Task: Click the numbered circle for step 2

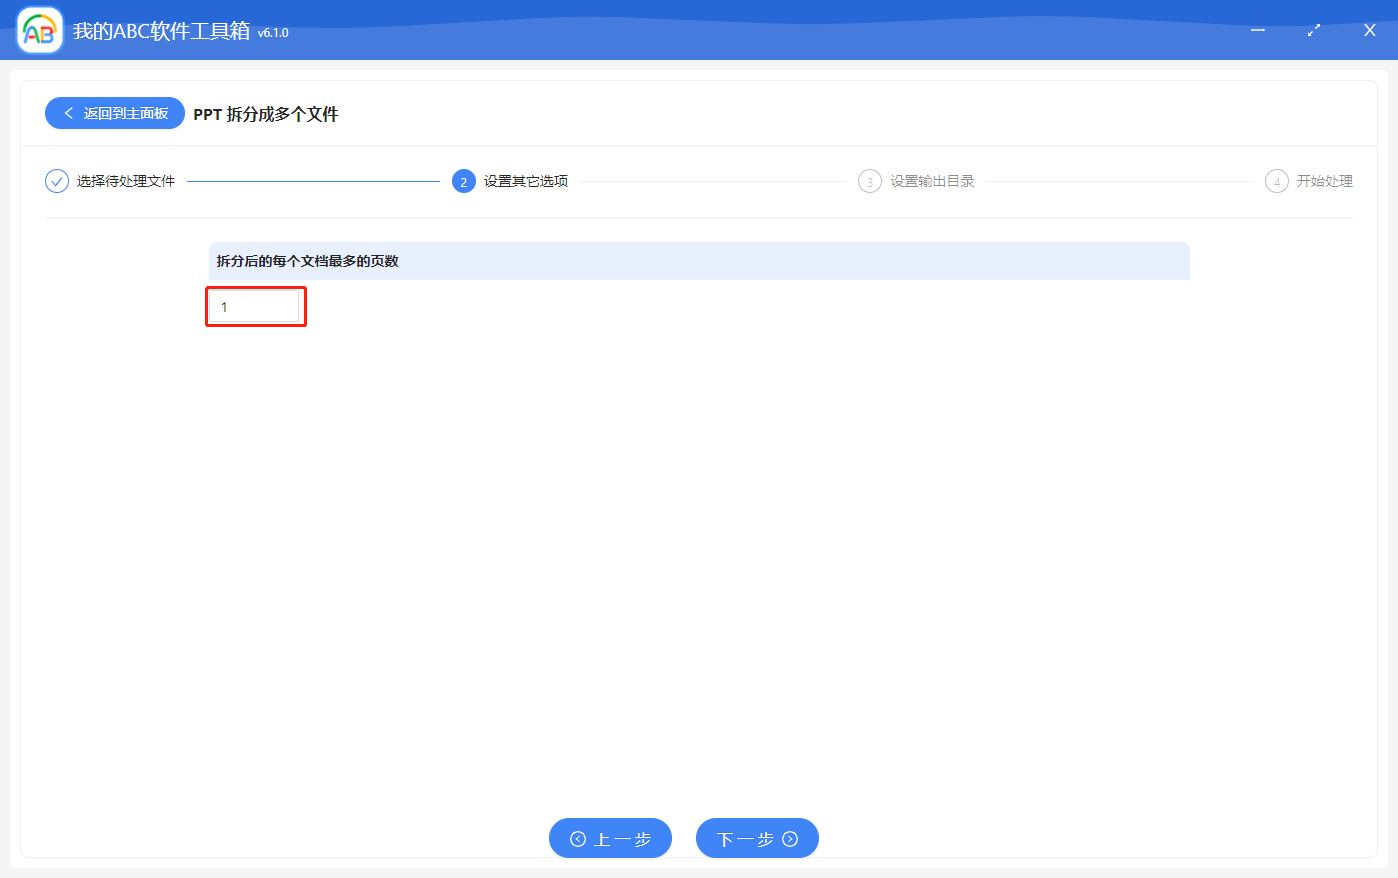Action: 464,181
